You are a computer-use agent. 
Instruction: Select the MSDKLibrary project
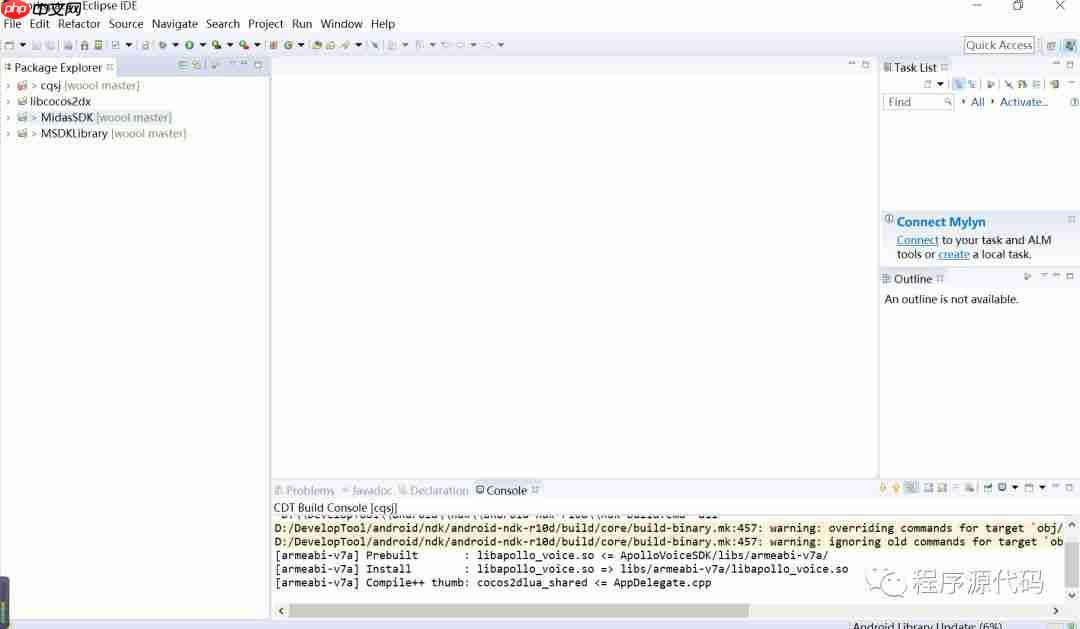pyautogui.click(x=101, y=134)
